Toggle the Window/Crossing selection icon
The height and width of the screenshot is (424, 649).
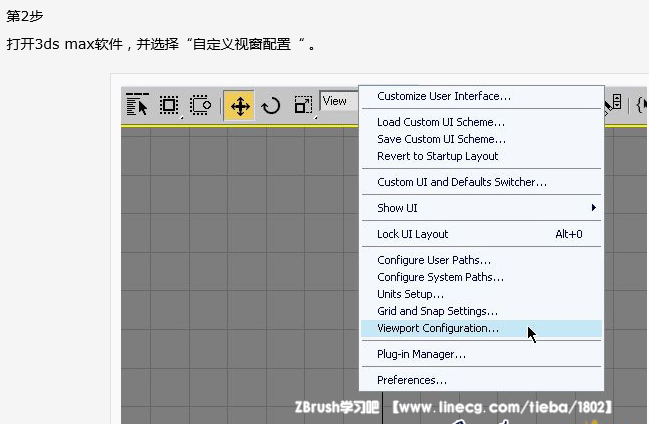coord(200,105)
